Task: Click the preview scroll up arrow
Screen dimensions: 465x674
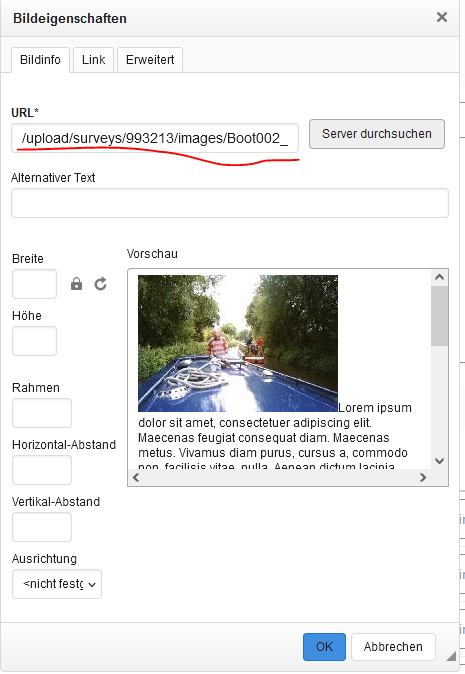Action: (439, 277)
